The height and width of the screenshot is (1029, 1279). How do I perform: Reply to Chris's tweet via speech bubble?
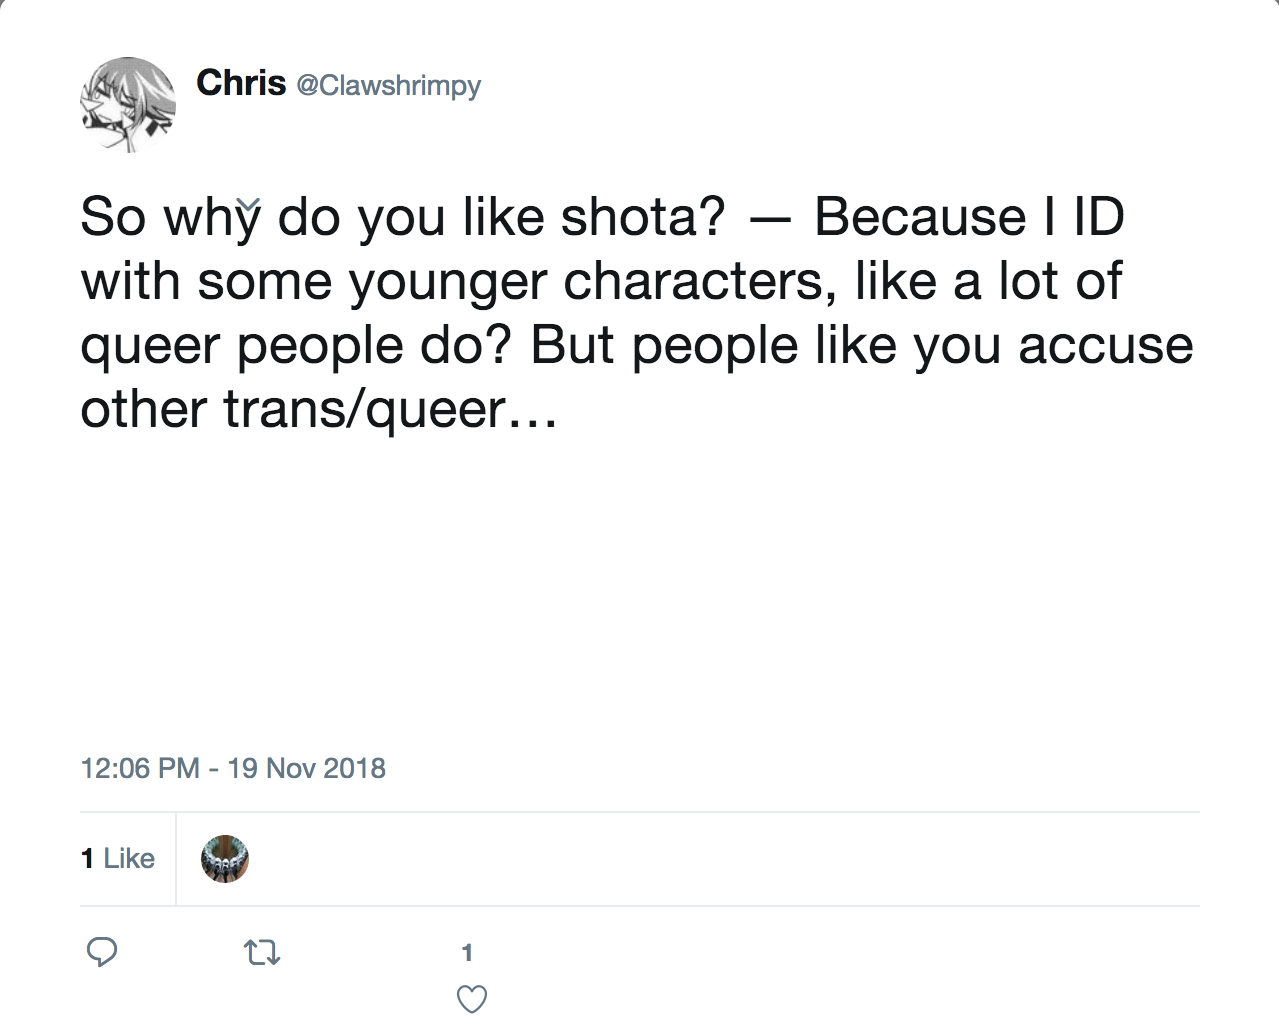coord(102,952)
